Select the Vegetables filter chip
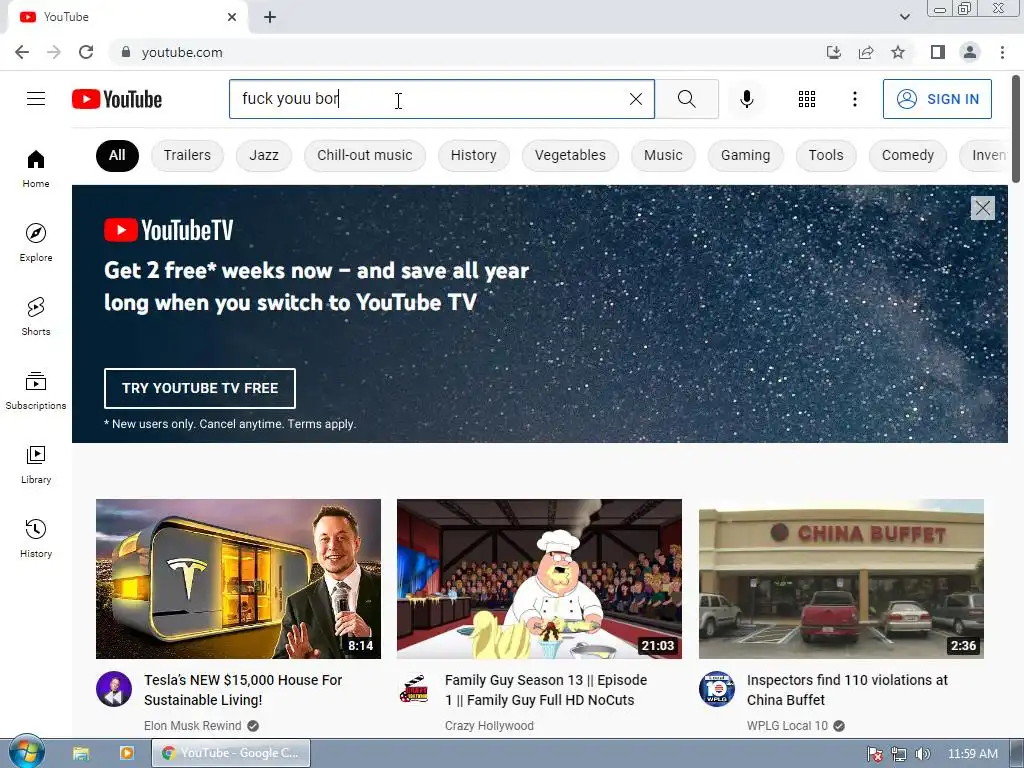Screen dimensions: 1024x768 point(570,155)
